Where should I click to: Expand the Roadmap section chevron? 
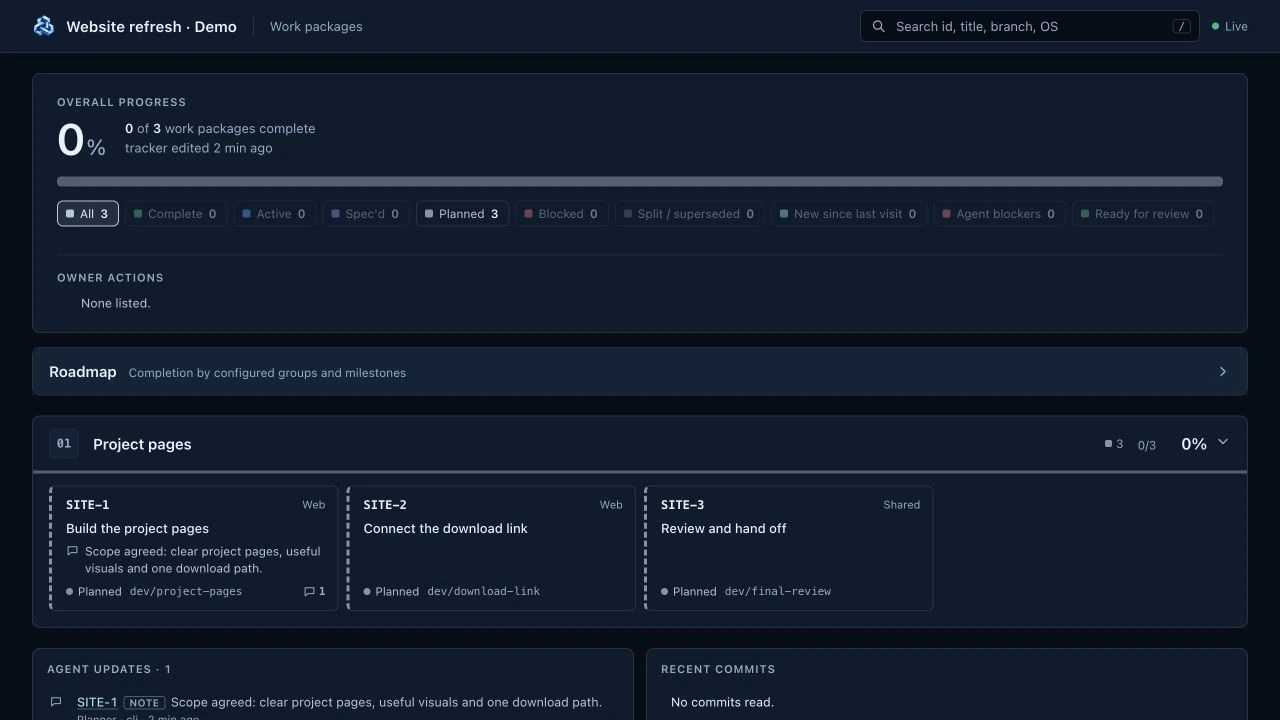pyautogui.click(x=1222, y=372)
